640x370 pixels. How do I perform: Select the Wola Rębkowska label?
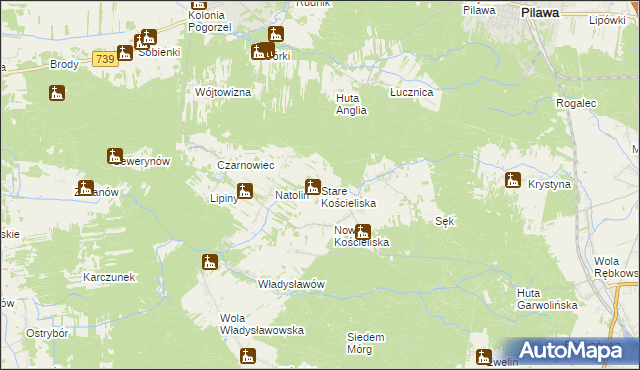[x=616, y=267]
